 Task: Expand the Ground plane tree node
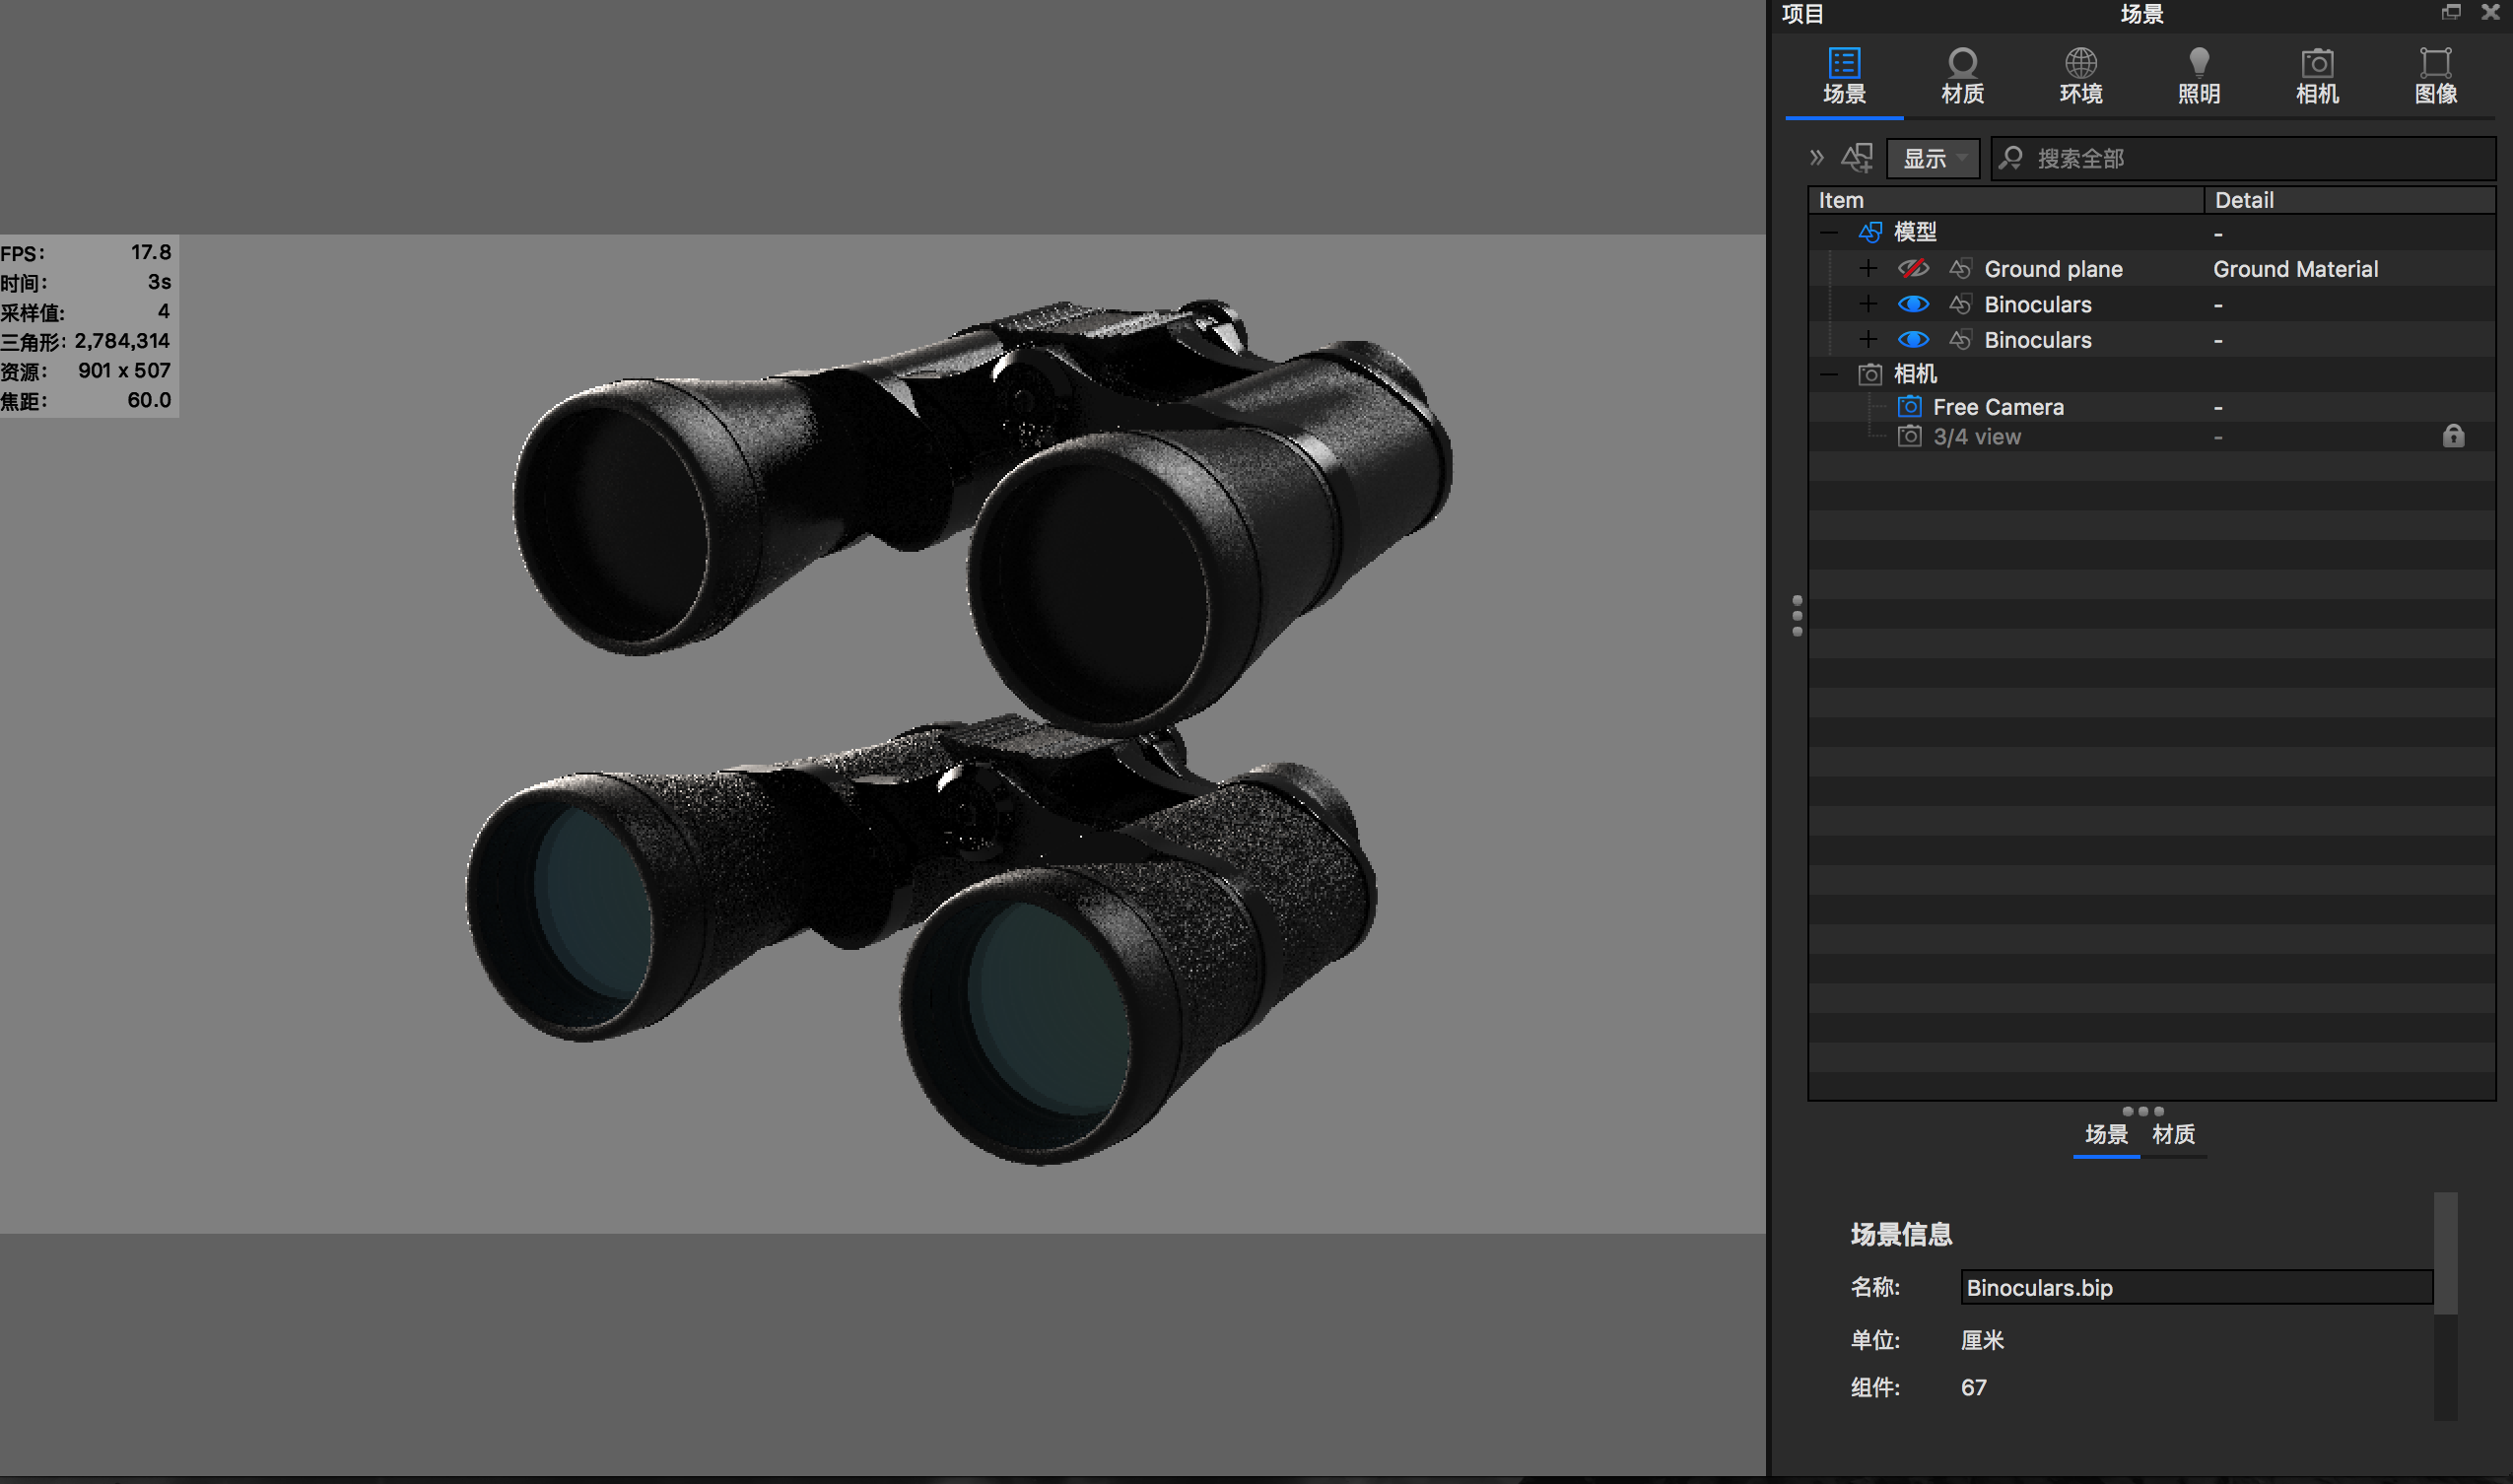click(1867, 269)
